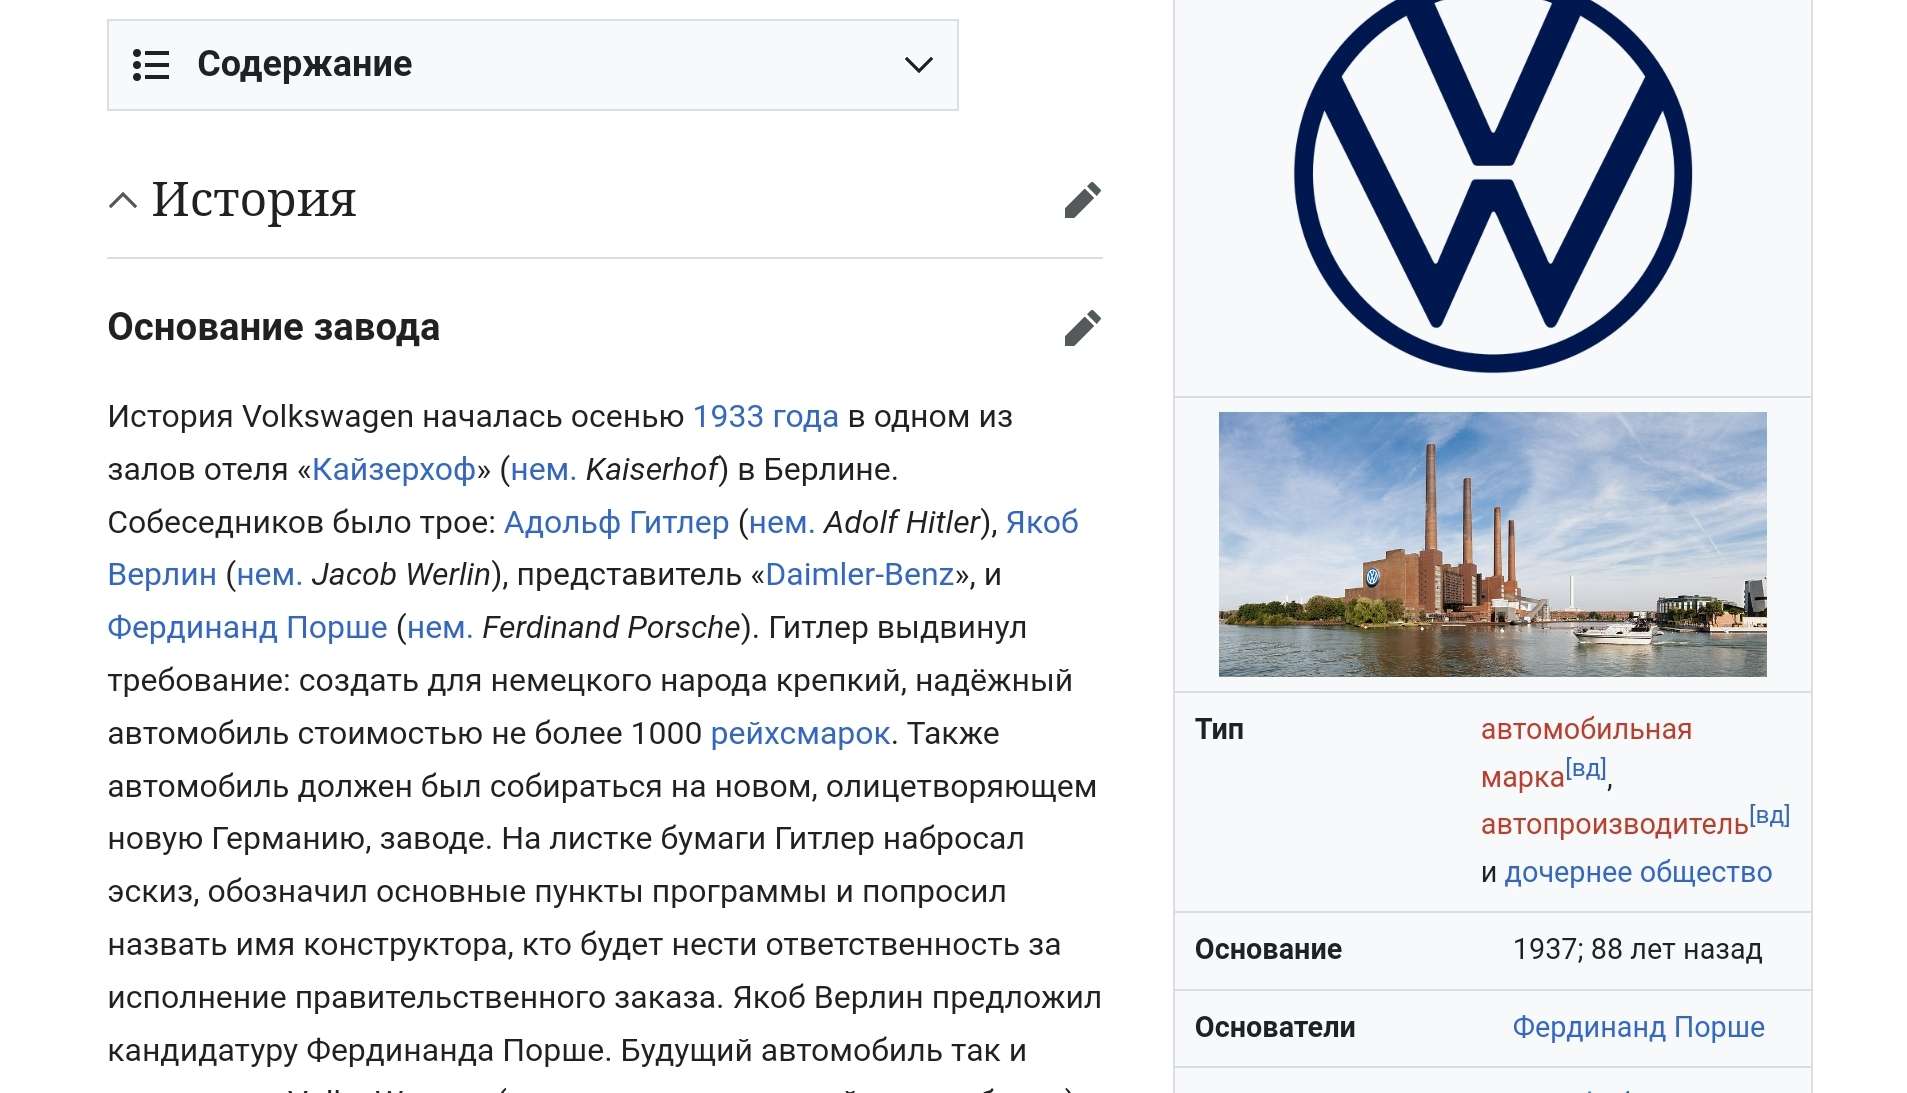Click the edit pencil next to История
Viewport: 1907px width, 1093px height.
tap(1082, 200)
